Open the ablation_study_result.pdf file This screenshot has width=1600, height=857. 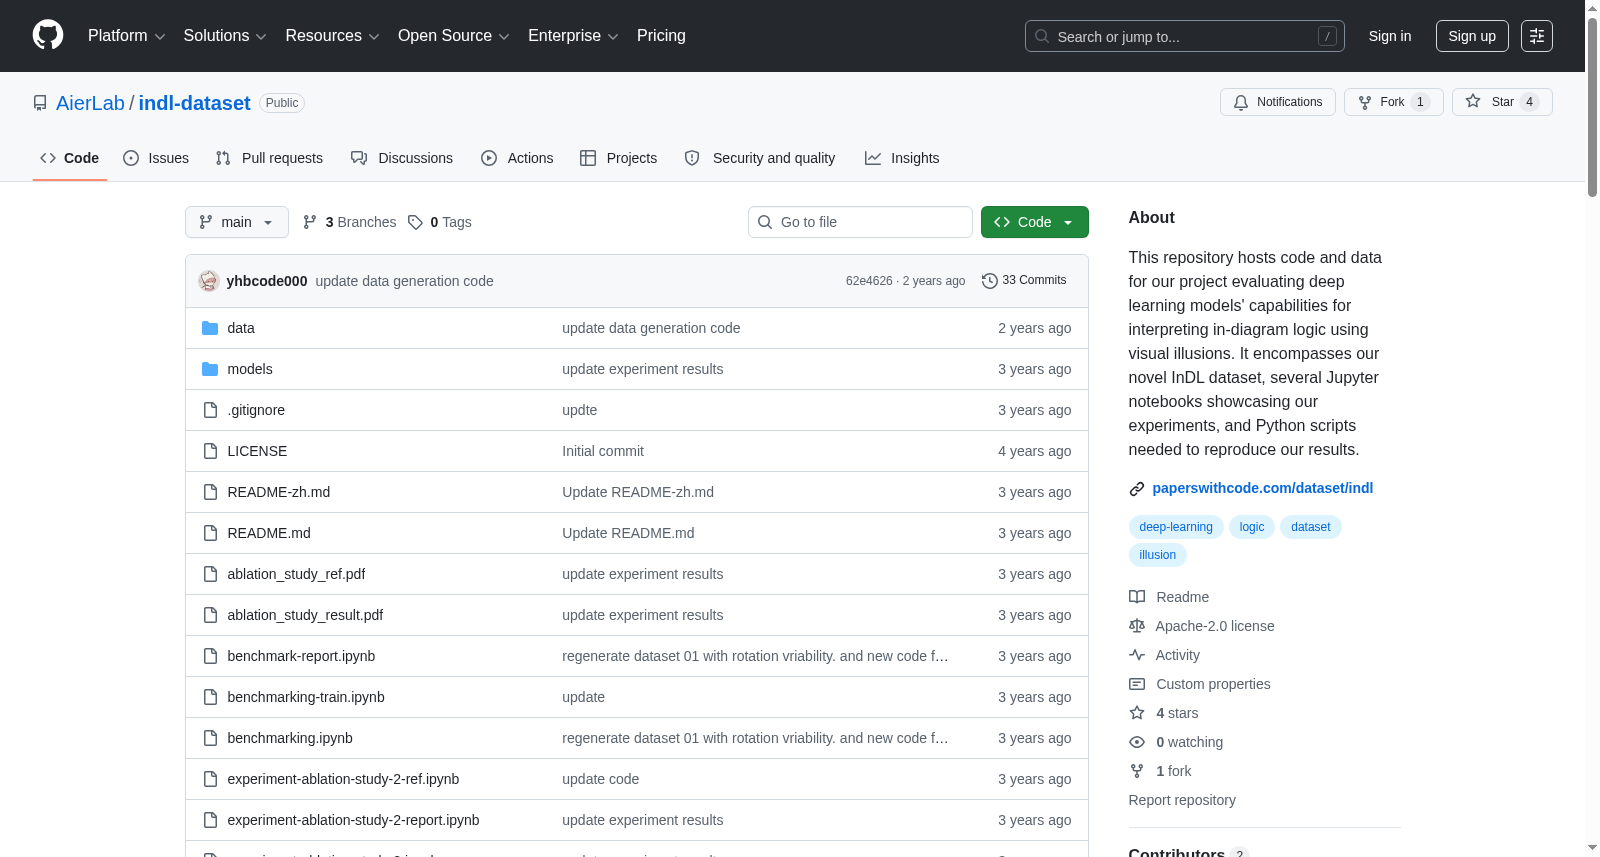pyautogui.click(x=305, y=615)
